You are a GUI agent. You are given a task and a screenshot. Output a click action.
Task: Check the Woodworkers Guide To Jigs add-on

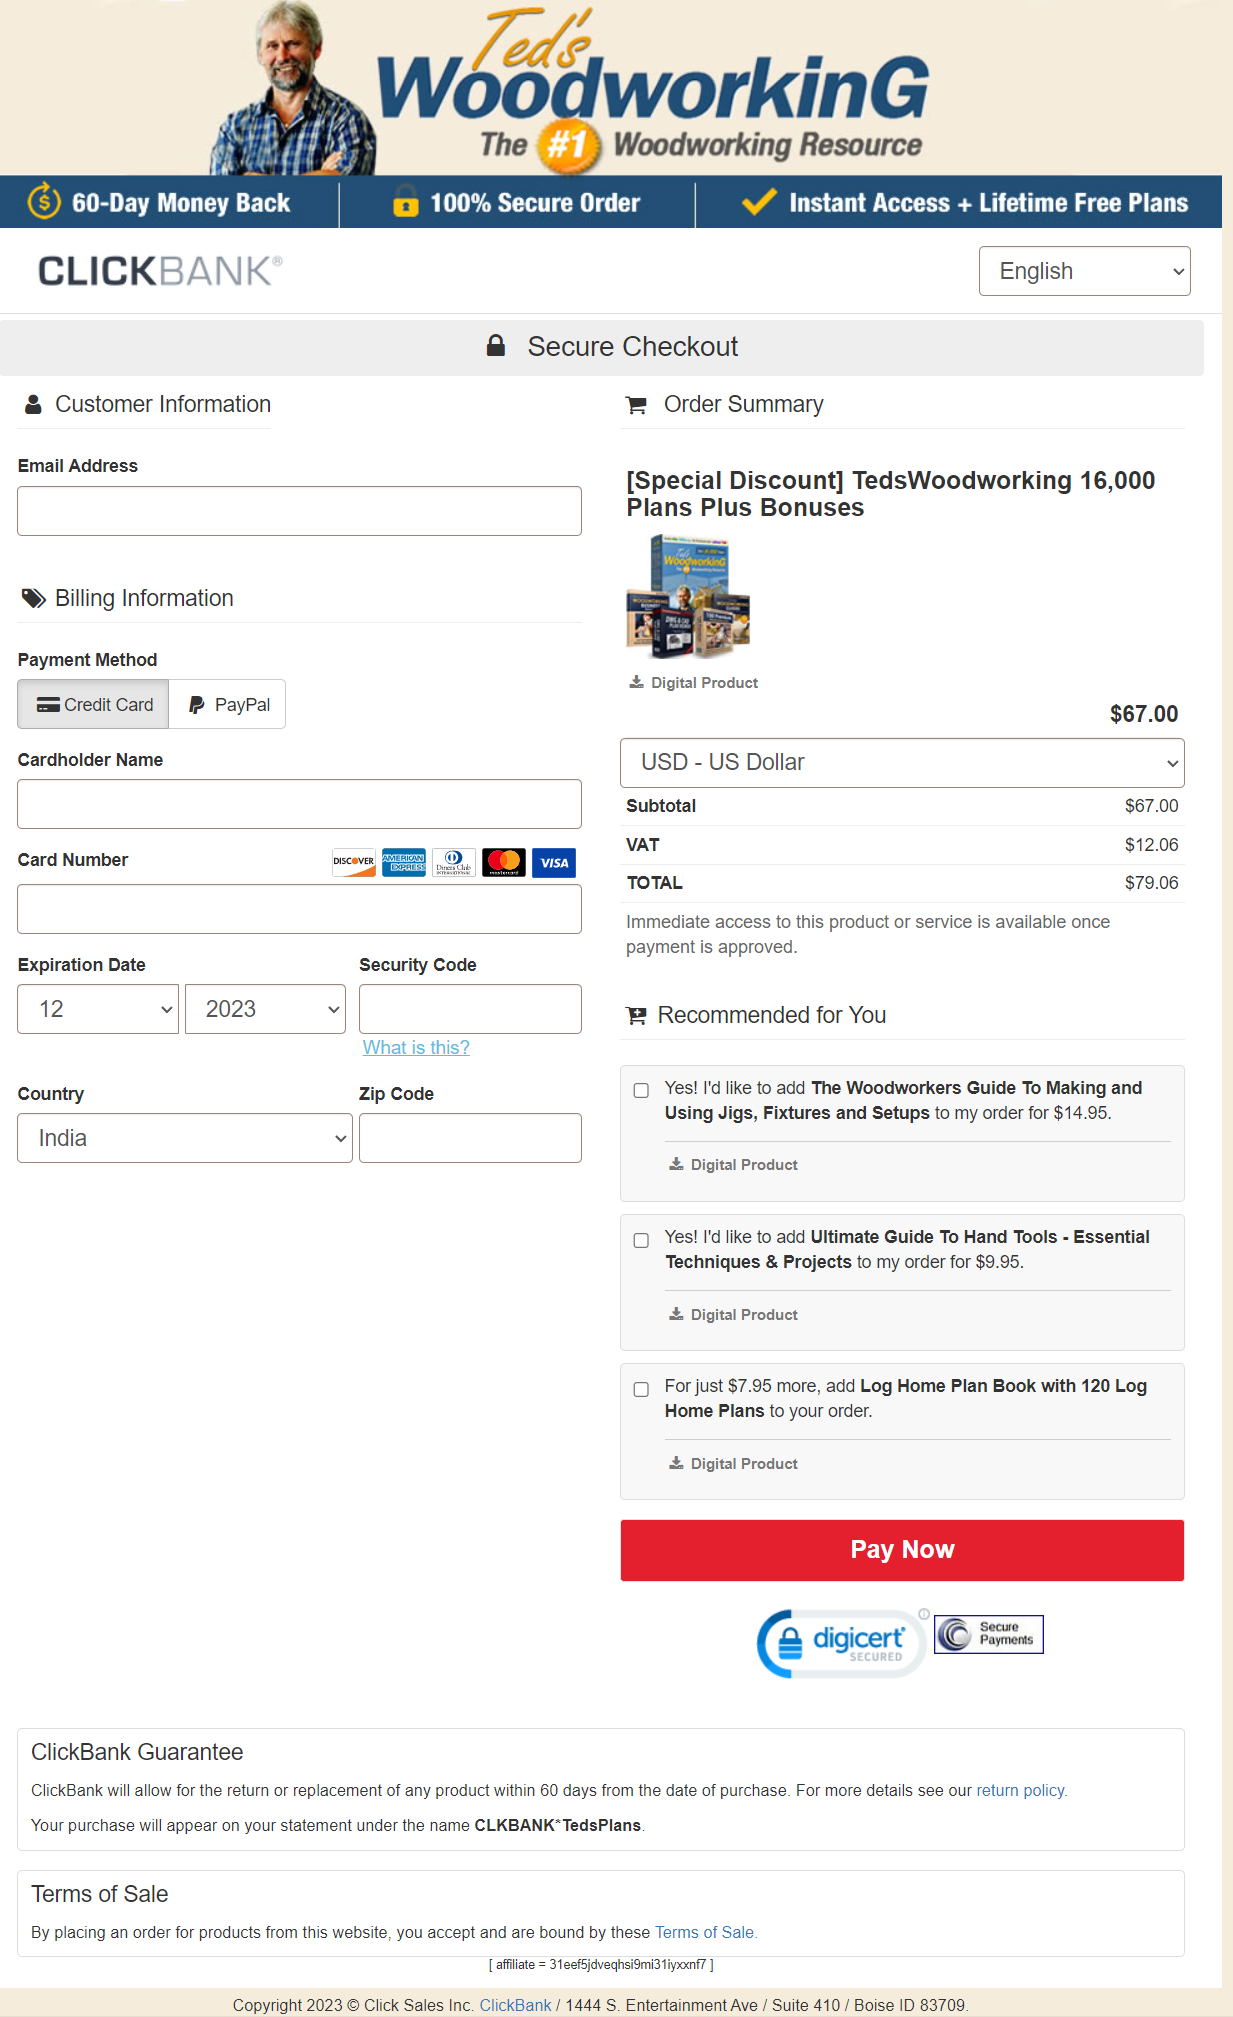click(641, 1091)
